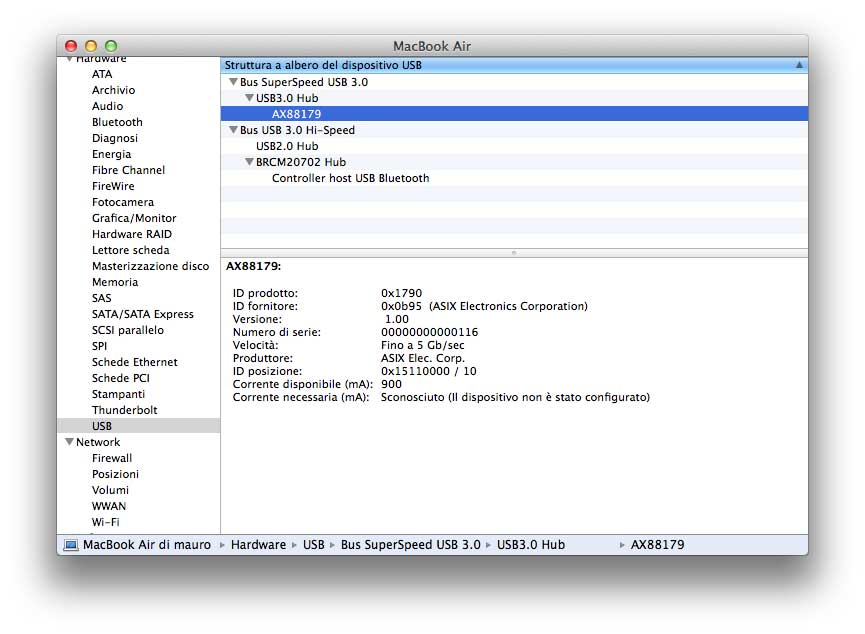Viewport: 865px width, 634px height.
Task: Collapse the BRCM20702 Hub node
Action: tap(249, 162)
